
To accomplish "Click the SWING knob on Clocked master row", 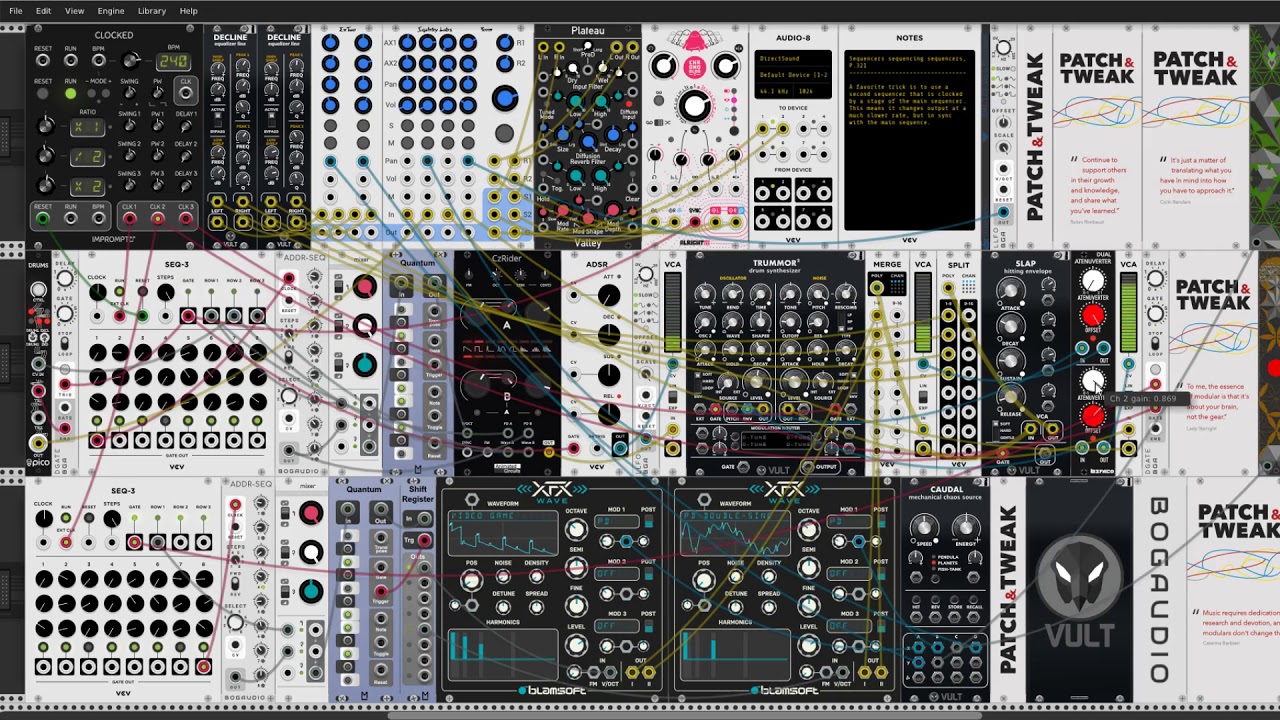I will 129,93.
